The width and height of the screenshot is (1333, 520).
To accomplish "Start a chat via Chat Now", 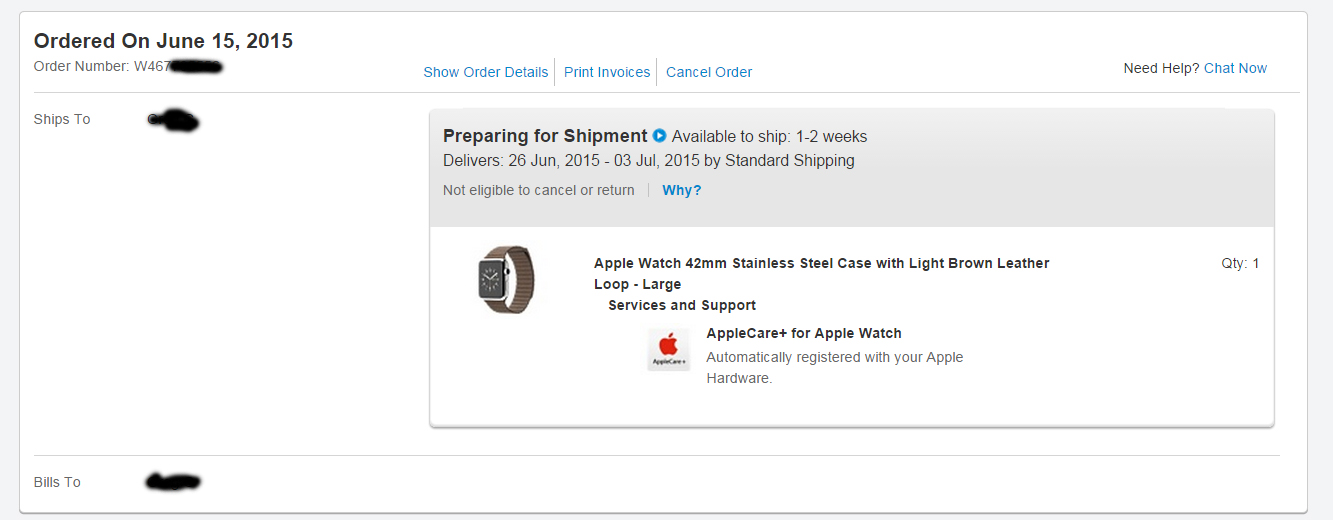I will [x=1235, y=68].
